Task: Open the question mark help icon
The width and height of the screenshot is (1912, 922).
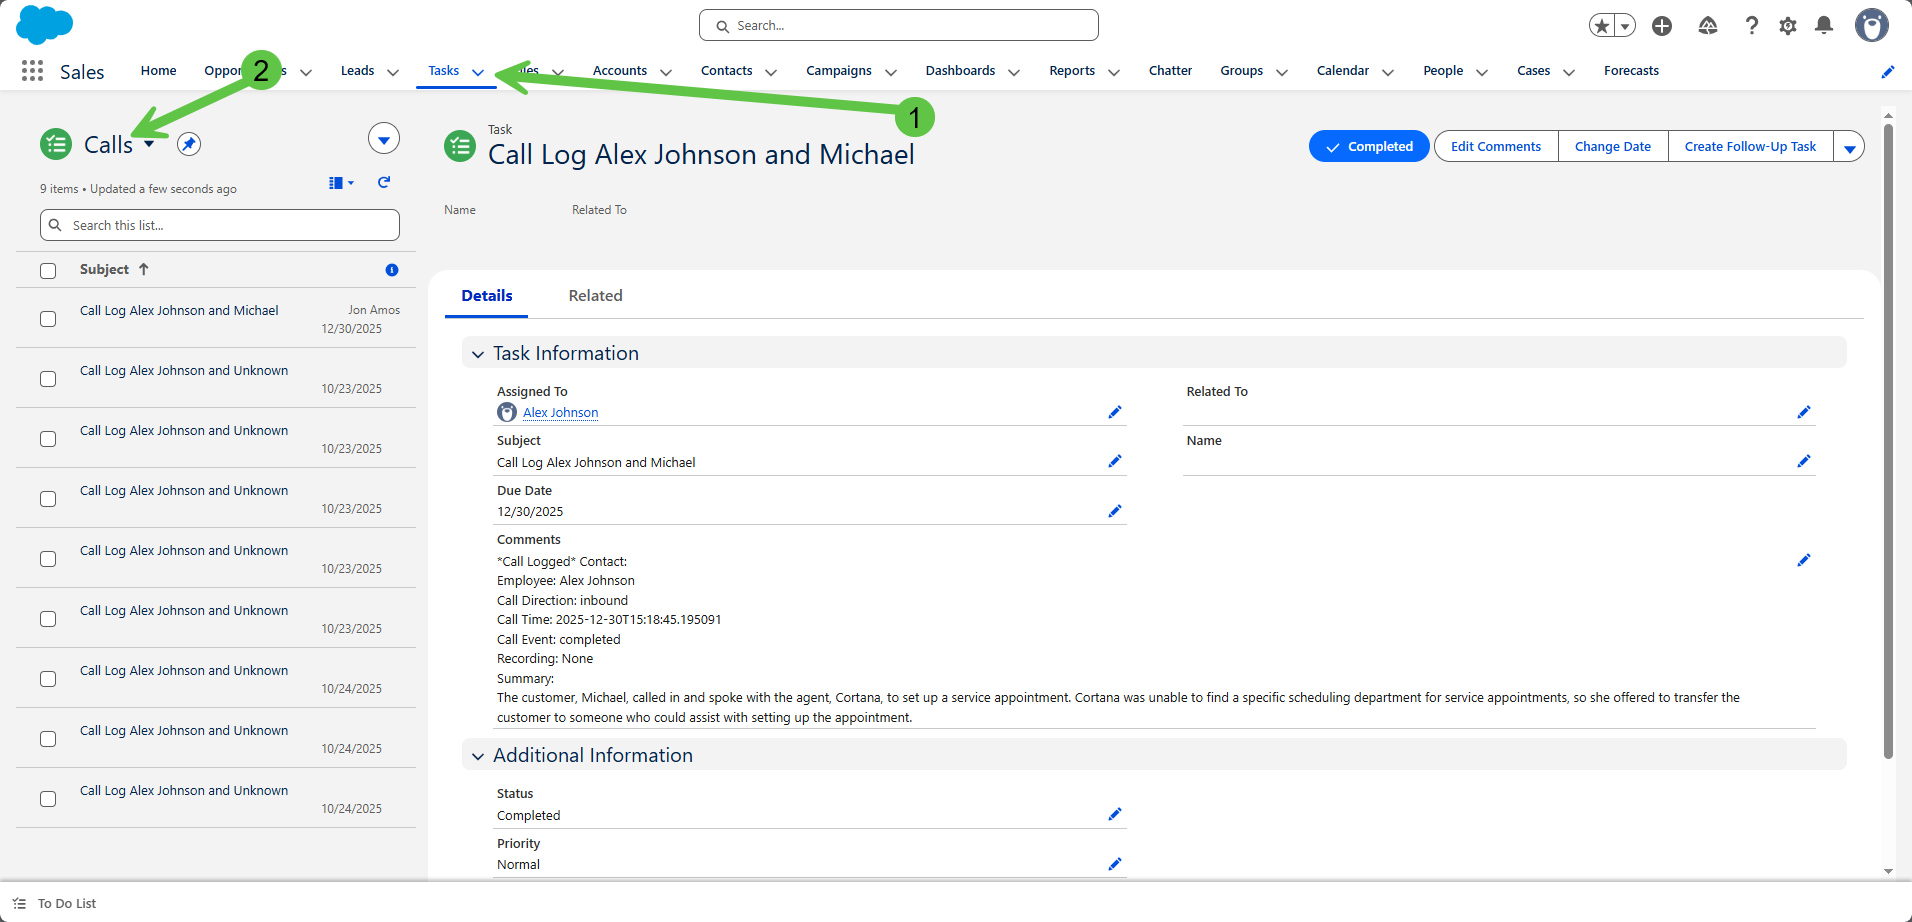Action: click(x=1751, y=26)
